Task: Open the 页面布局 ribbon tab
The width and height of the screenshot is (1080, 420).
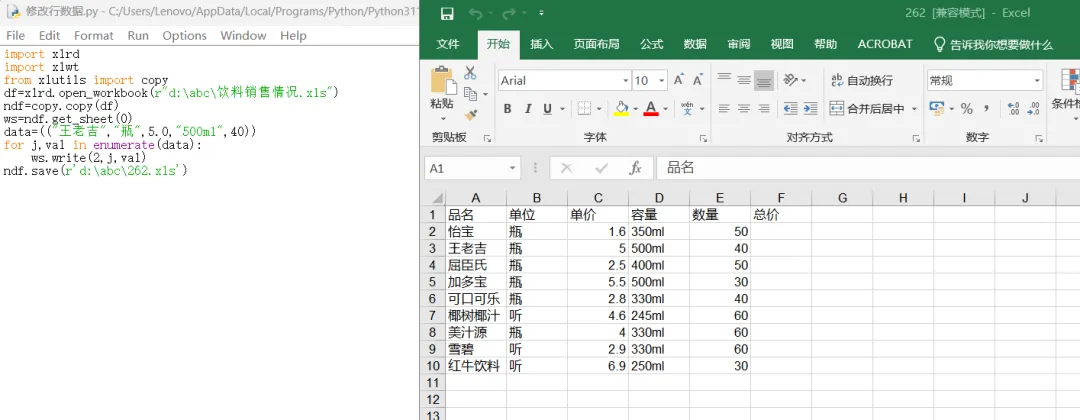Action: [596, 44]
